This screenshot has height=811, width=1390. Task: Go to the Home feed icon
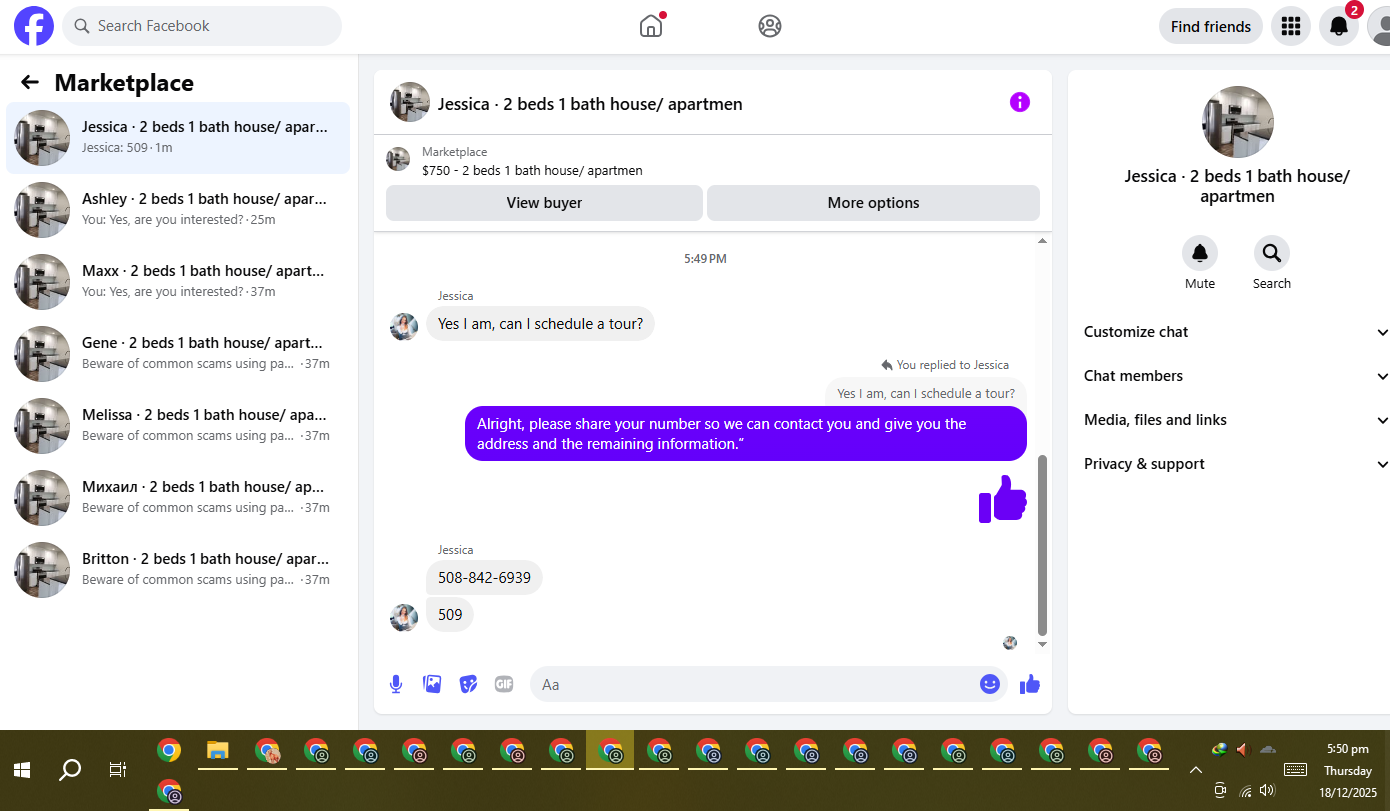pos(651,26)
